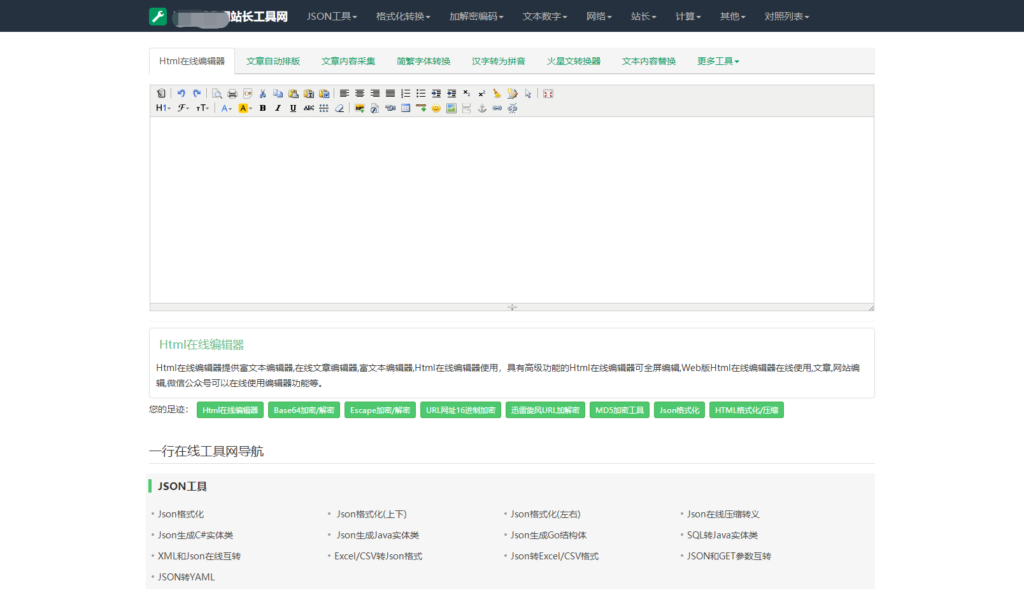
Task: Toggle bold formatting
Action: pos(262,108)
